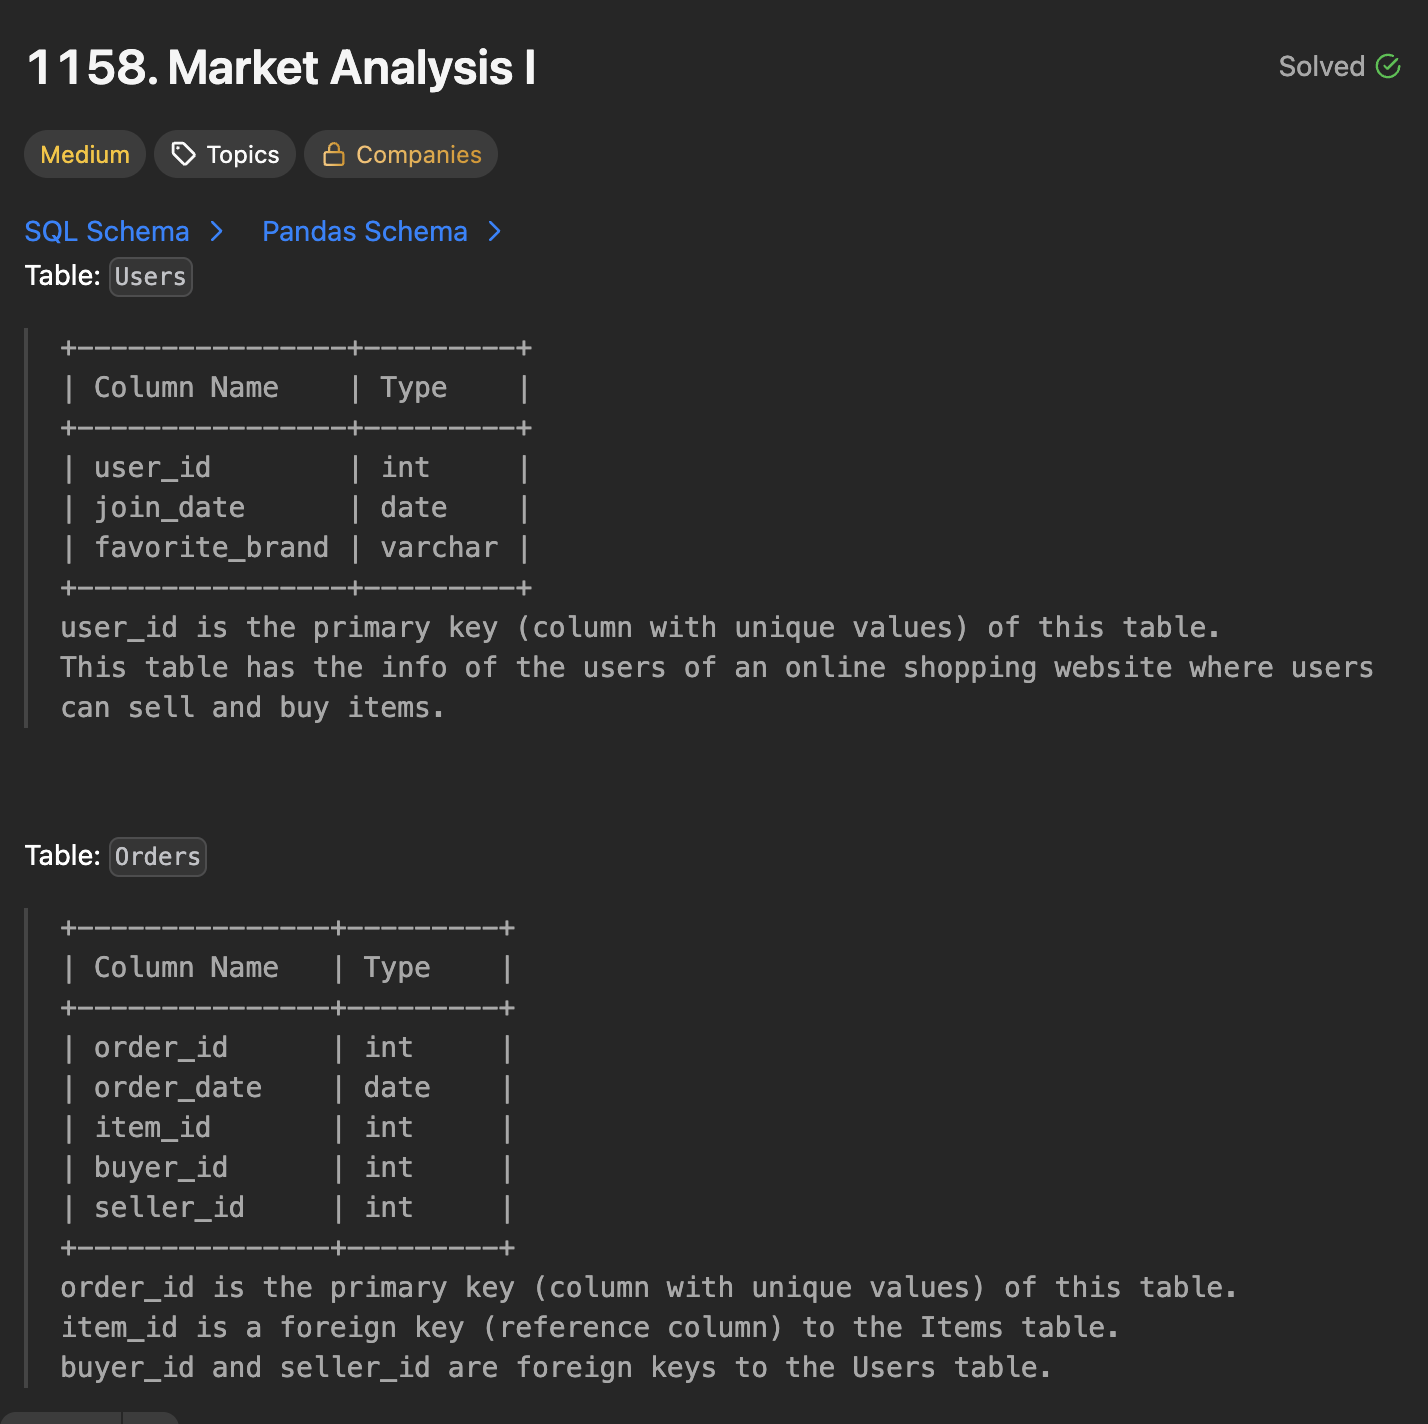Click the Solved status label
This screenshot has width=1428, height=1424.
tap(1322, 66)
